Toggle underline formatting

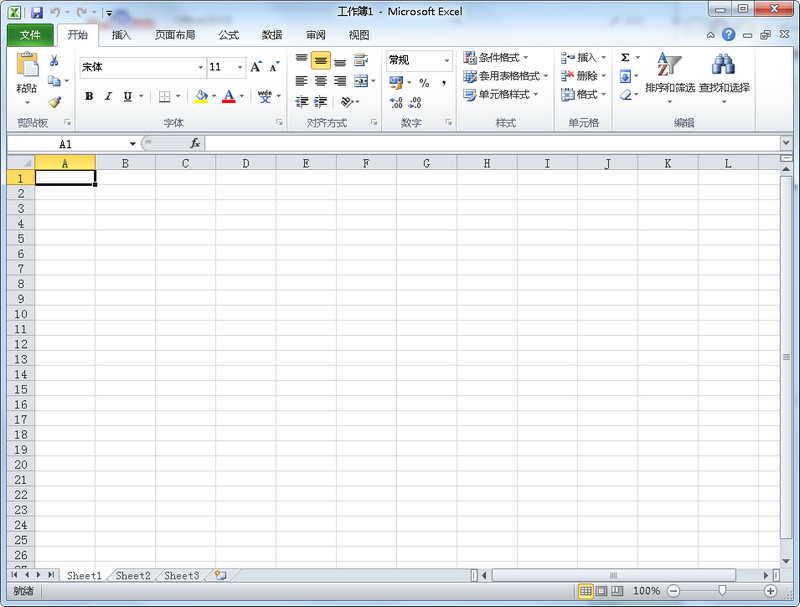coord(126,96)
